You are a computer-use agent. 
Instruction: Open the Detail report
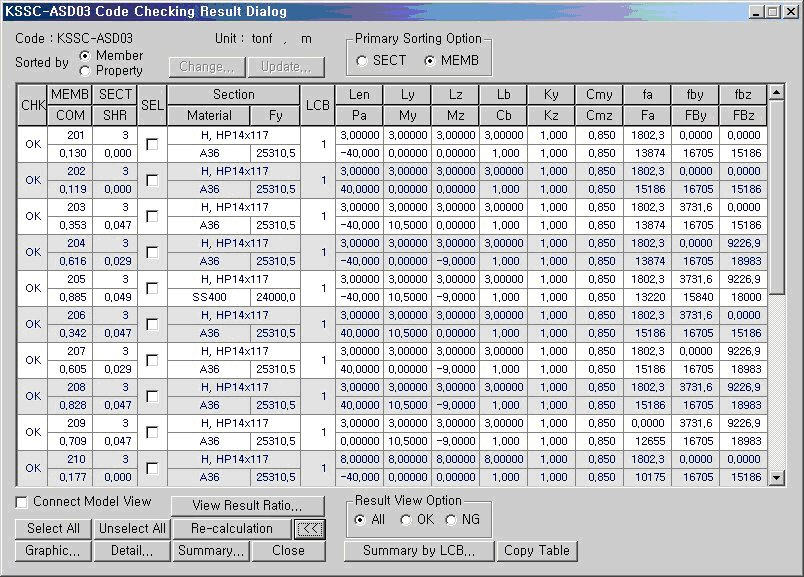pyautogui.click(x=132, y=551)
